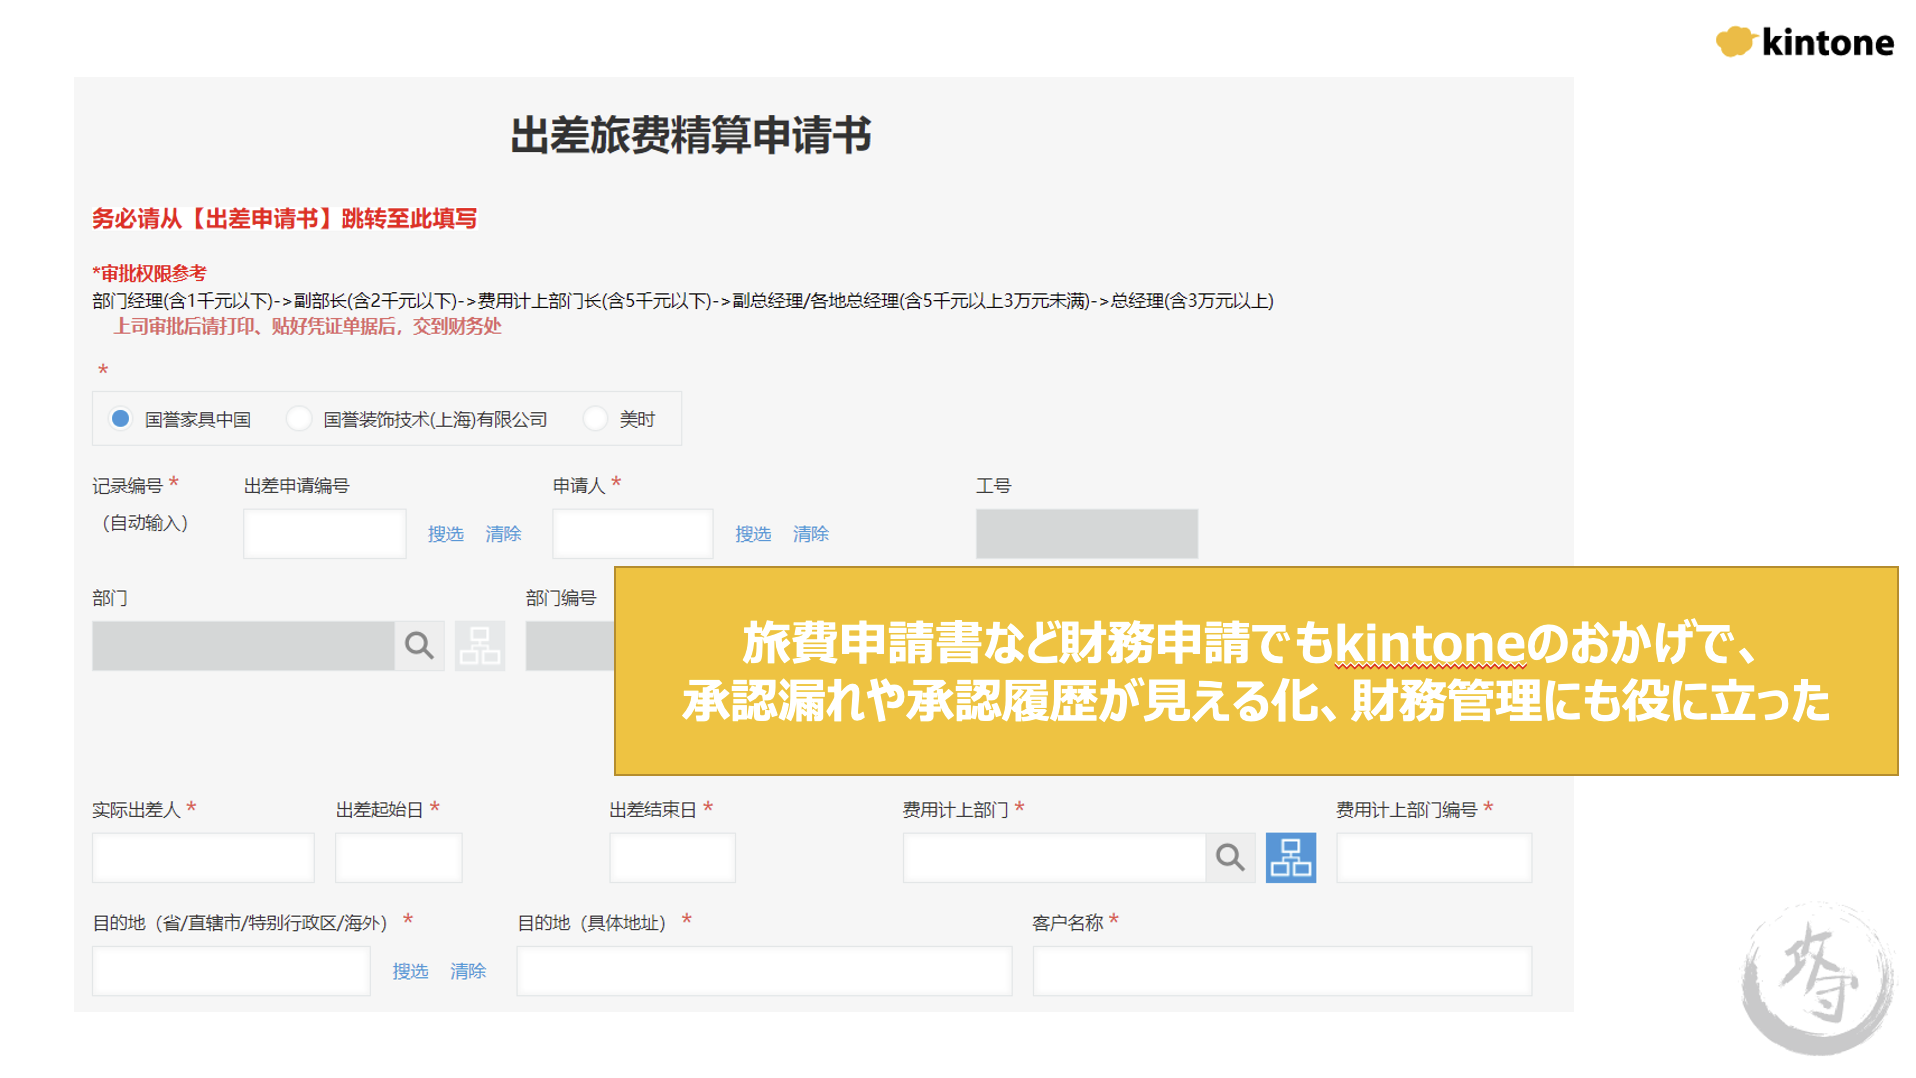Click the red 务必请从【出差申请书】跳转至此填写 notice
1916x1078 pixels.
(x=284, y=219)
